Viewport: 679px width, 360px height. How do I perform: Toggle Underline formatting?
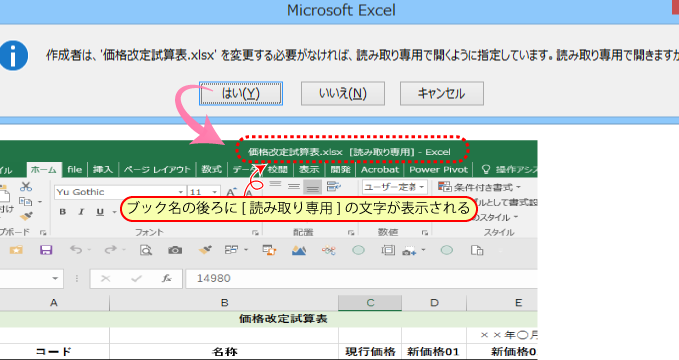click(100, 212)
